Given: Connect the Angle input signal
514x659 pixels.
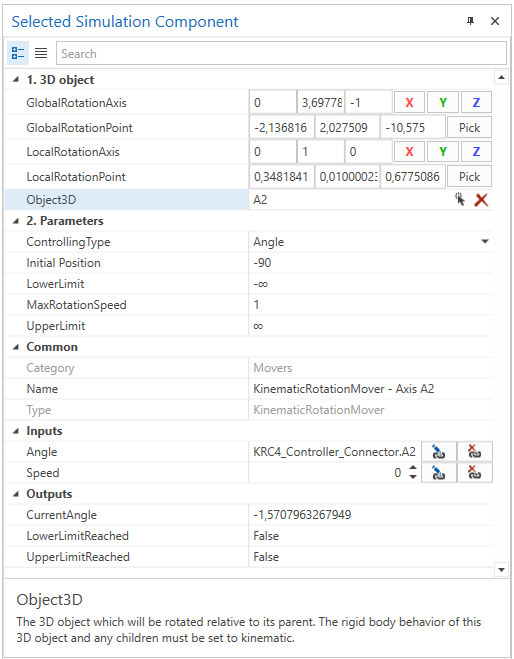Looking at the screenshot, I should [438, 452].
